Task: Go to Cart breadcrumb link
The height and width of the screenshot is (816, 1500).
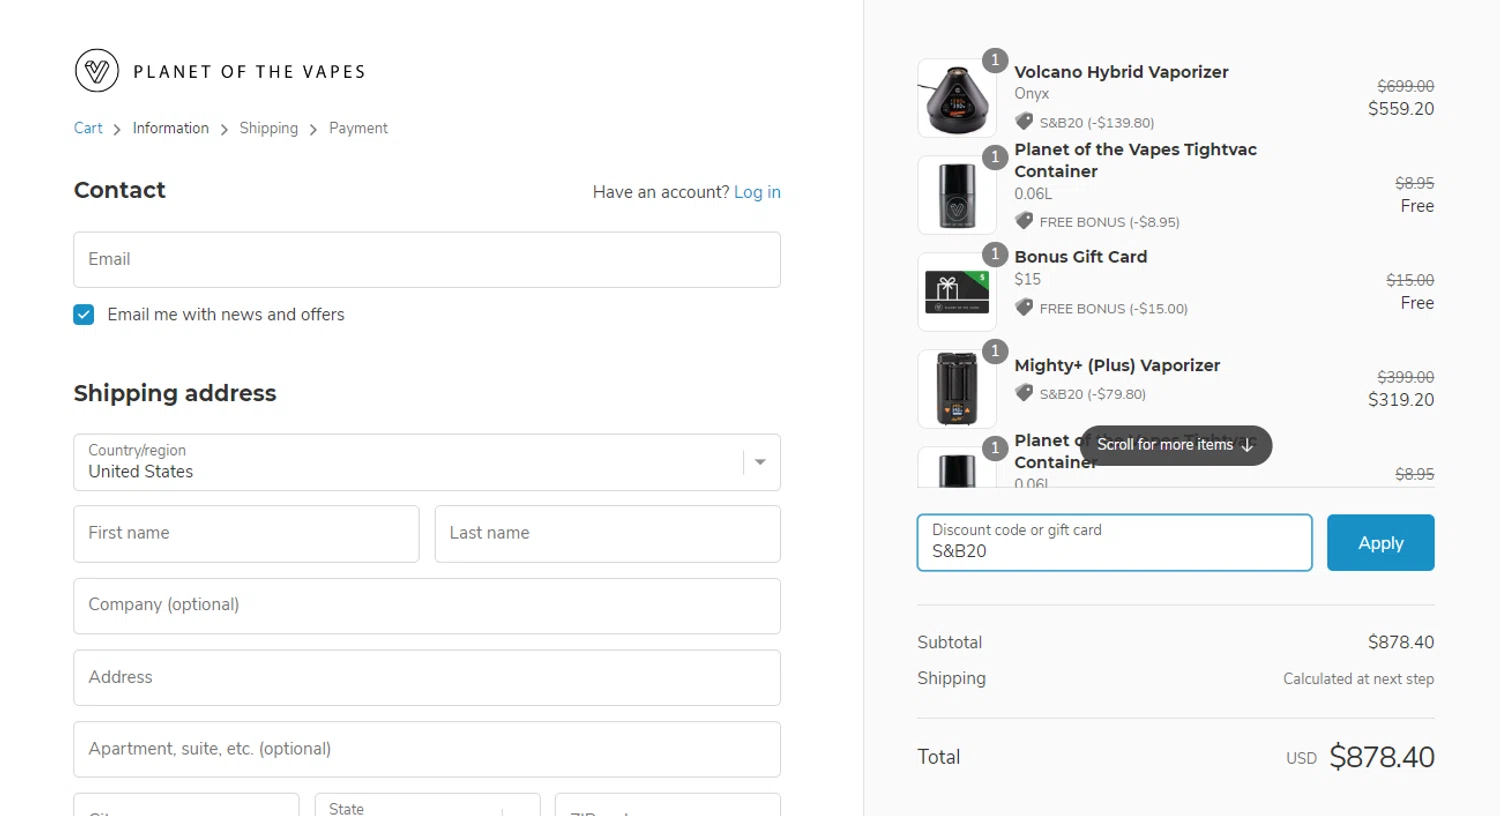Action: click(88, 128)
